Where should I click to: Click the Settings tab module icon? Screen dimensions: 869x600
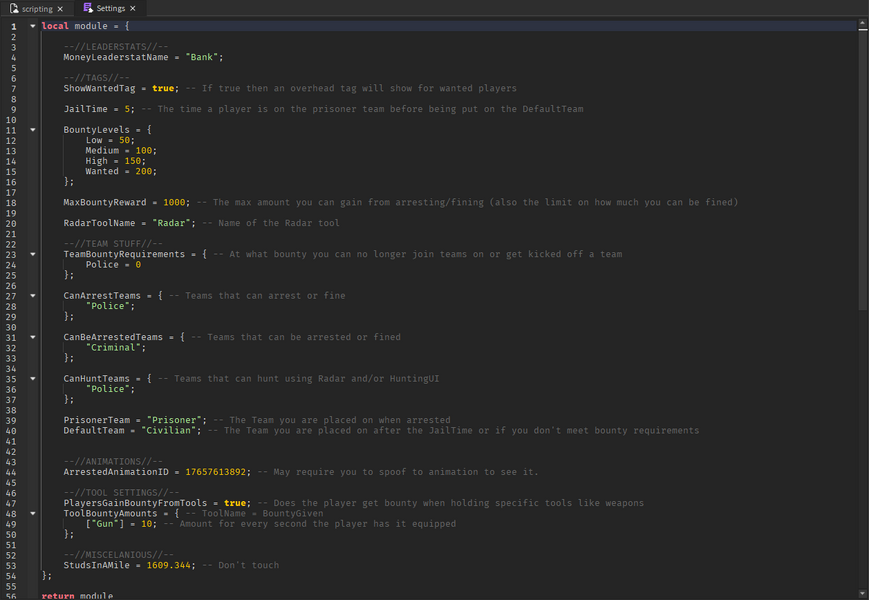pyautogui.click(x=88, y=8)
